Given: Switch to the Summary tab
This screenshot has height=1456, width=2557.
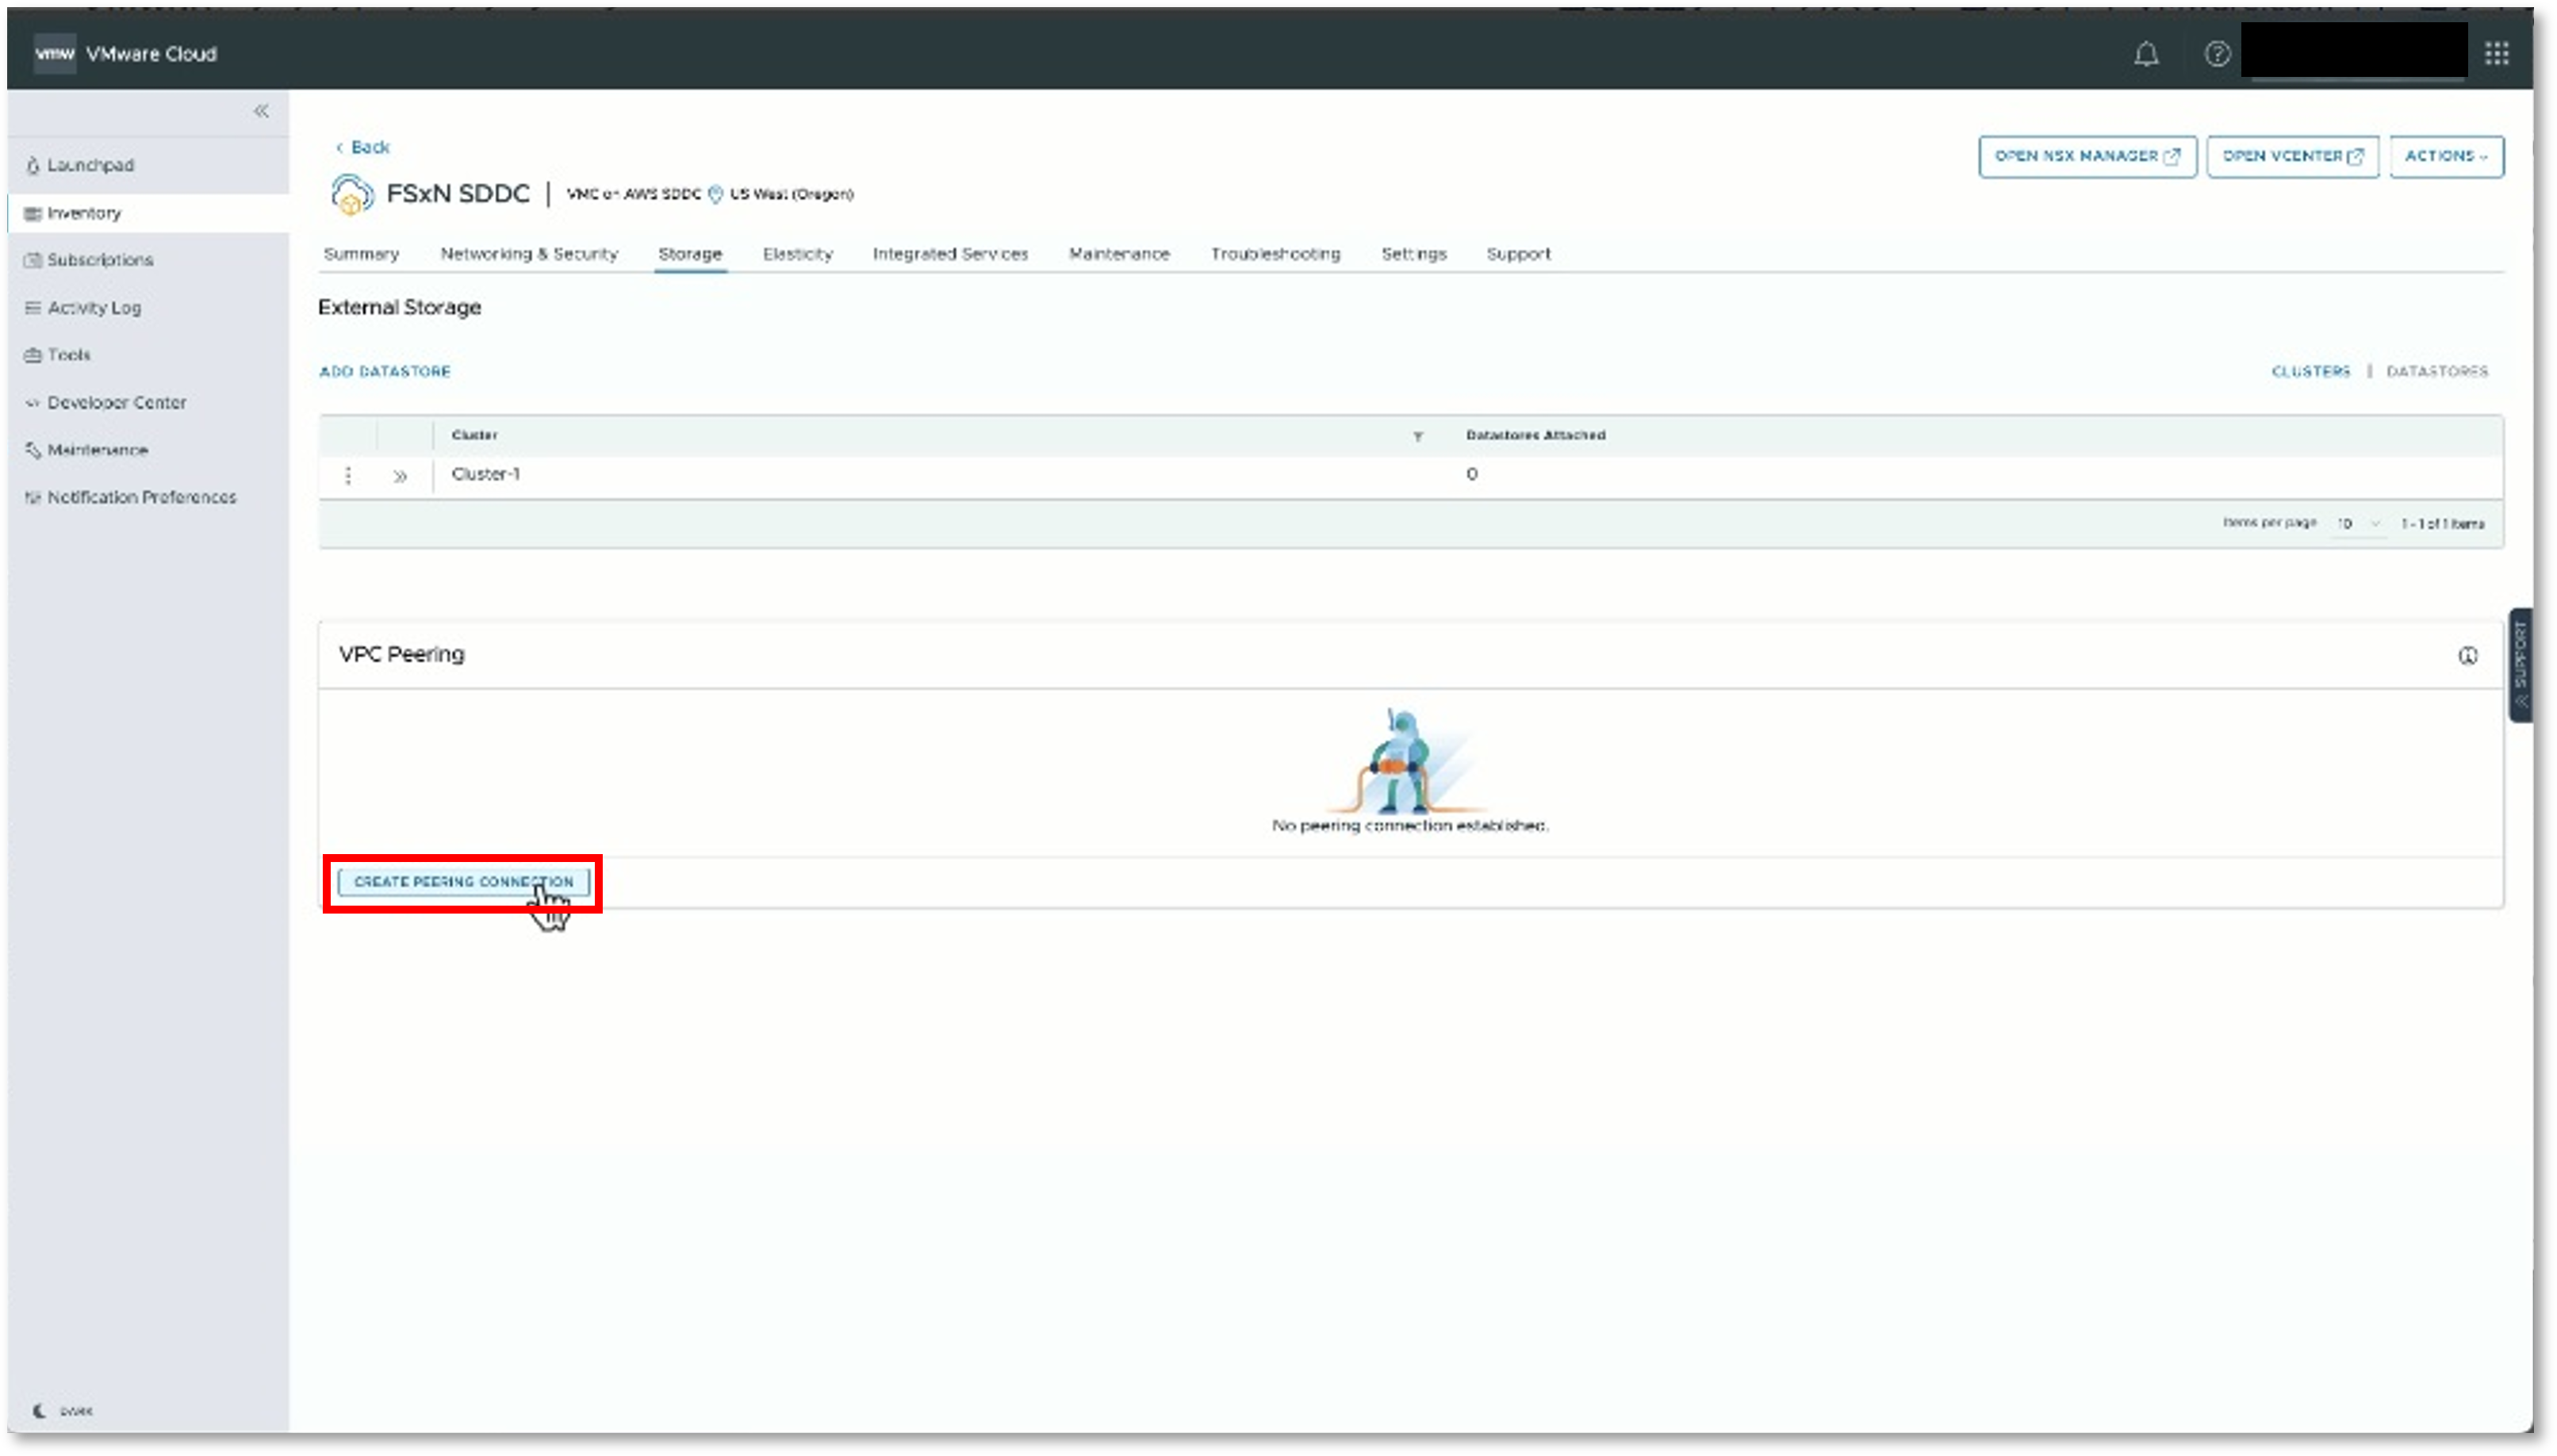Looking at the screenshot, I should click(361, 254).
